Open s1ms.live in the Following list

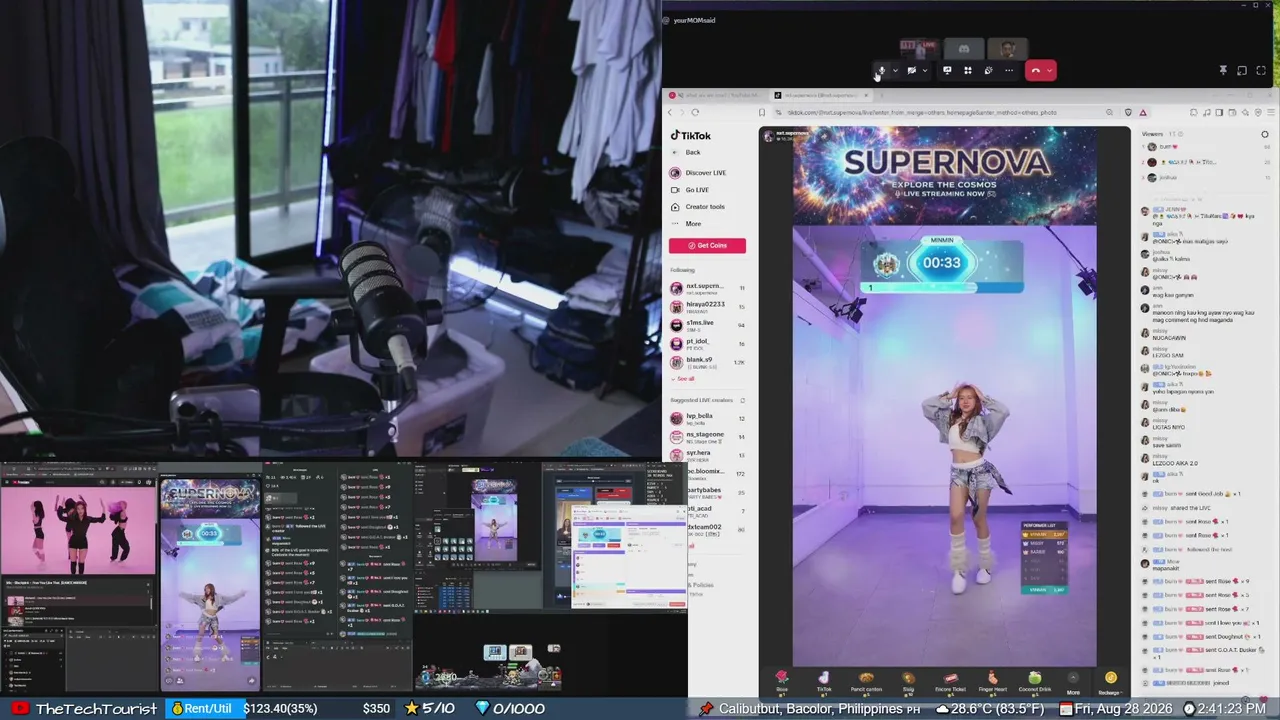pos(707,325)
